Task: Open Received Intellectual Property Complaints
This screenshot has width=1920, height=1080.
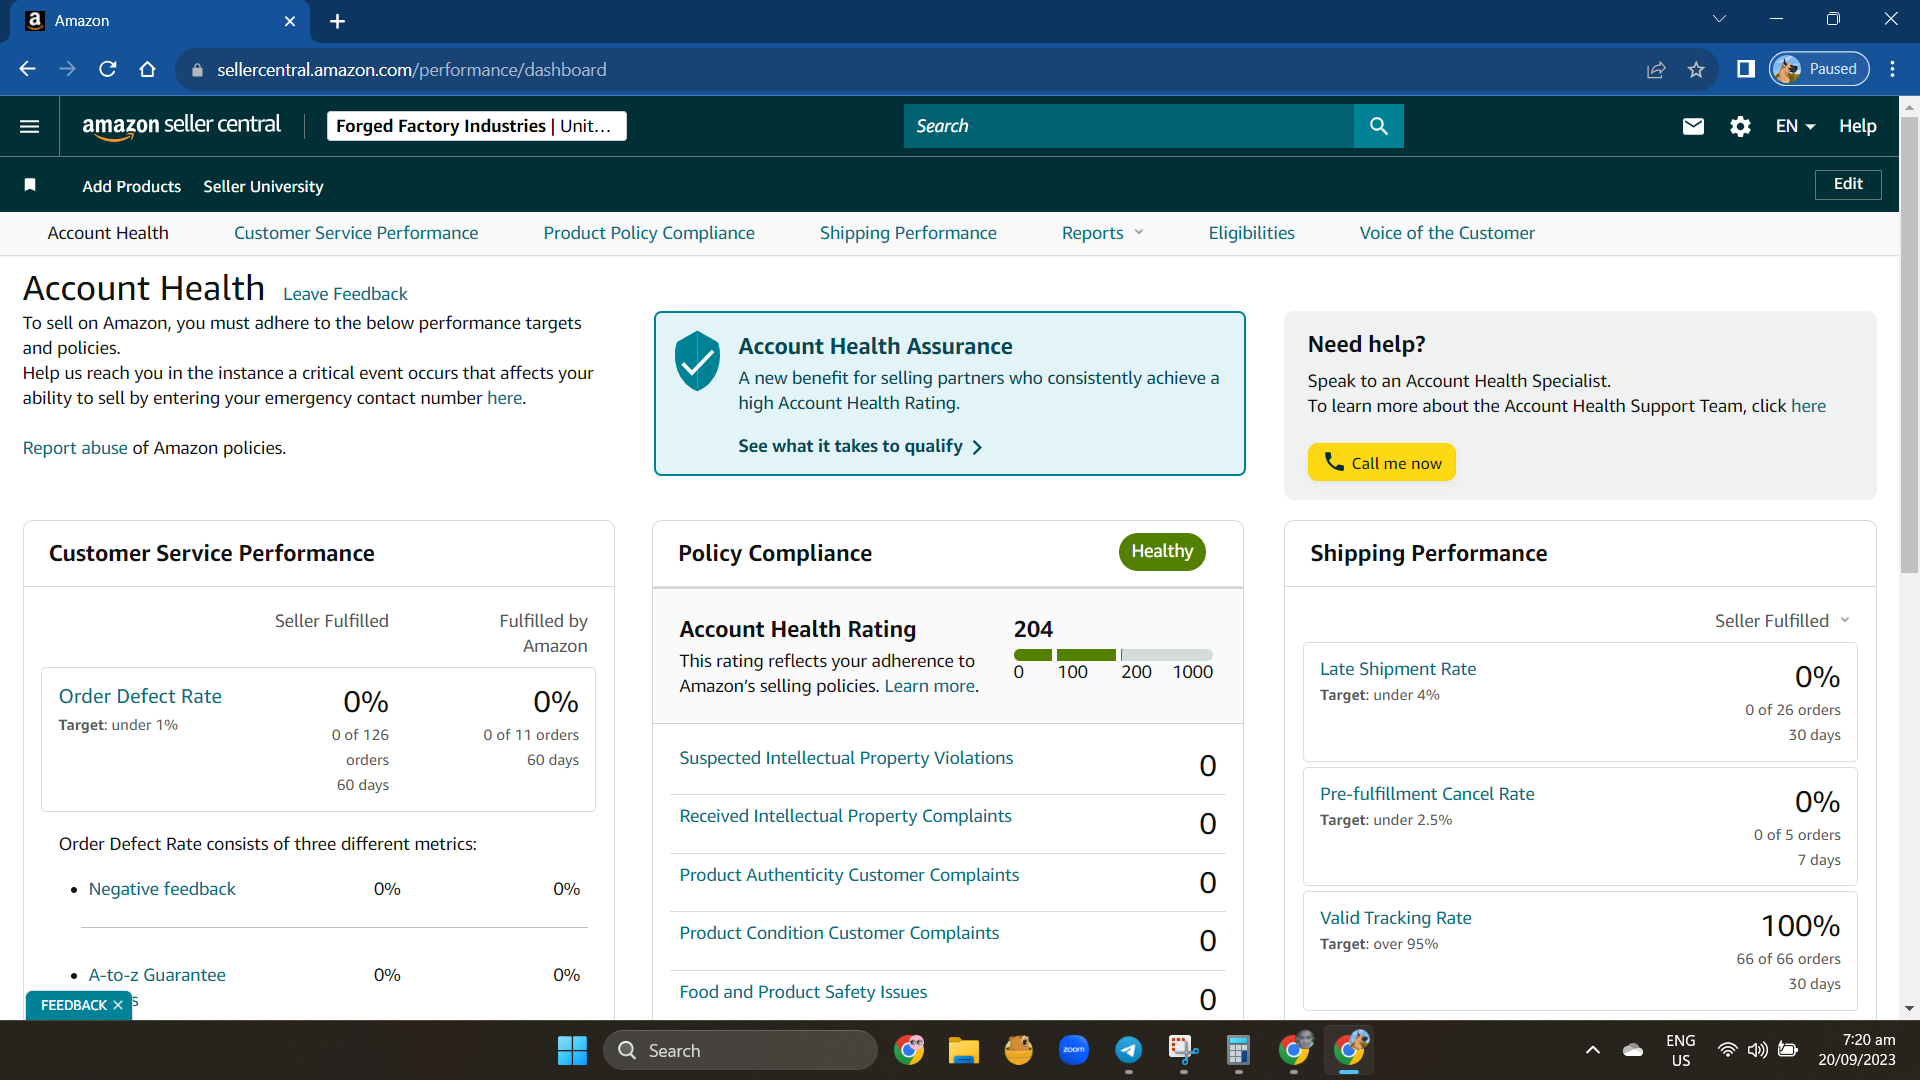Action: coord(845,816)
